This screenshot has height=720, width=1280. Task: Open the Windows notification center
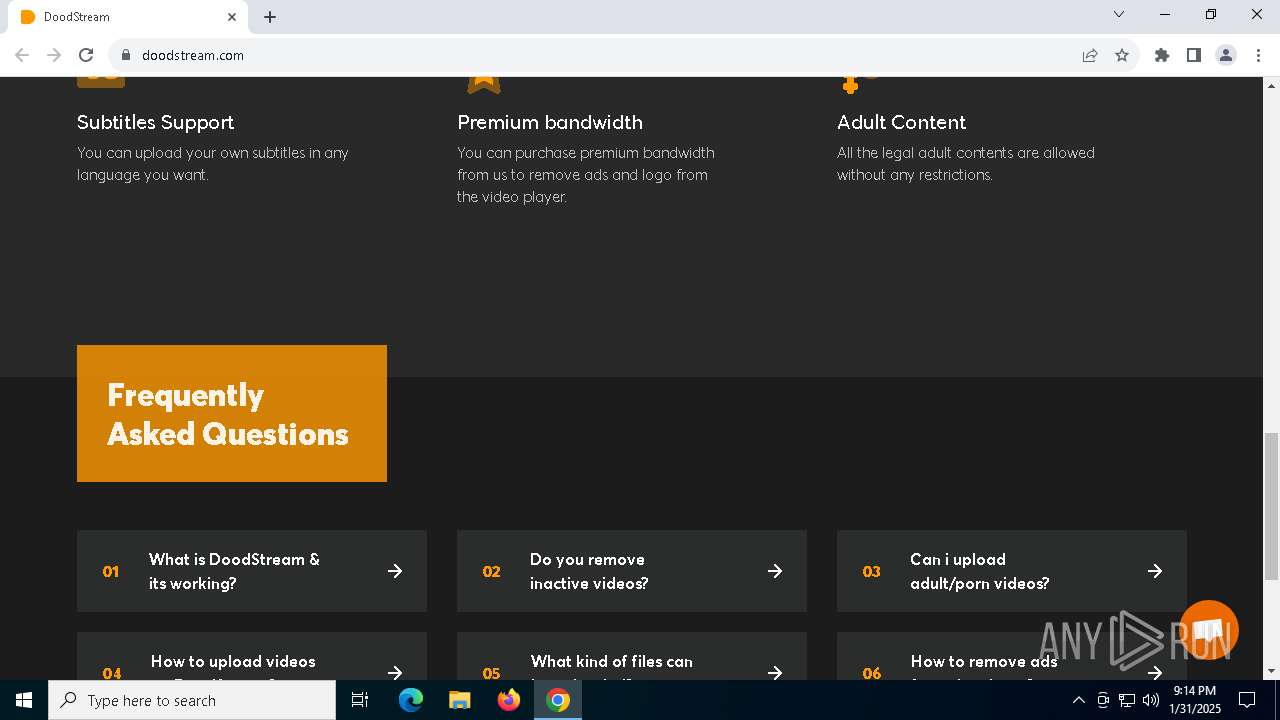tap(1247, 700)
